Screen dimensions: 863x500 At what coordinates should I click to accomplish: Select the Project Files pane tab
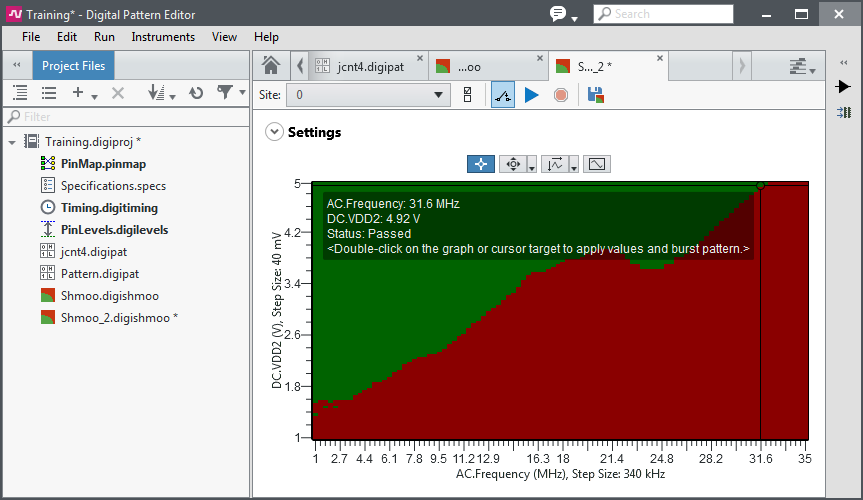(73, 66)
